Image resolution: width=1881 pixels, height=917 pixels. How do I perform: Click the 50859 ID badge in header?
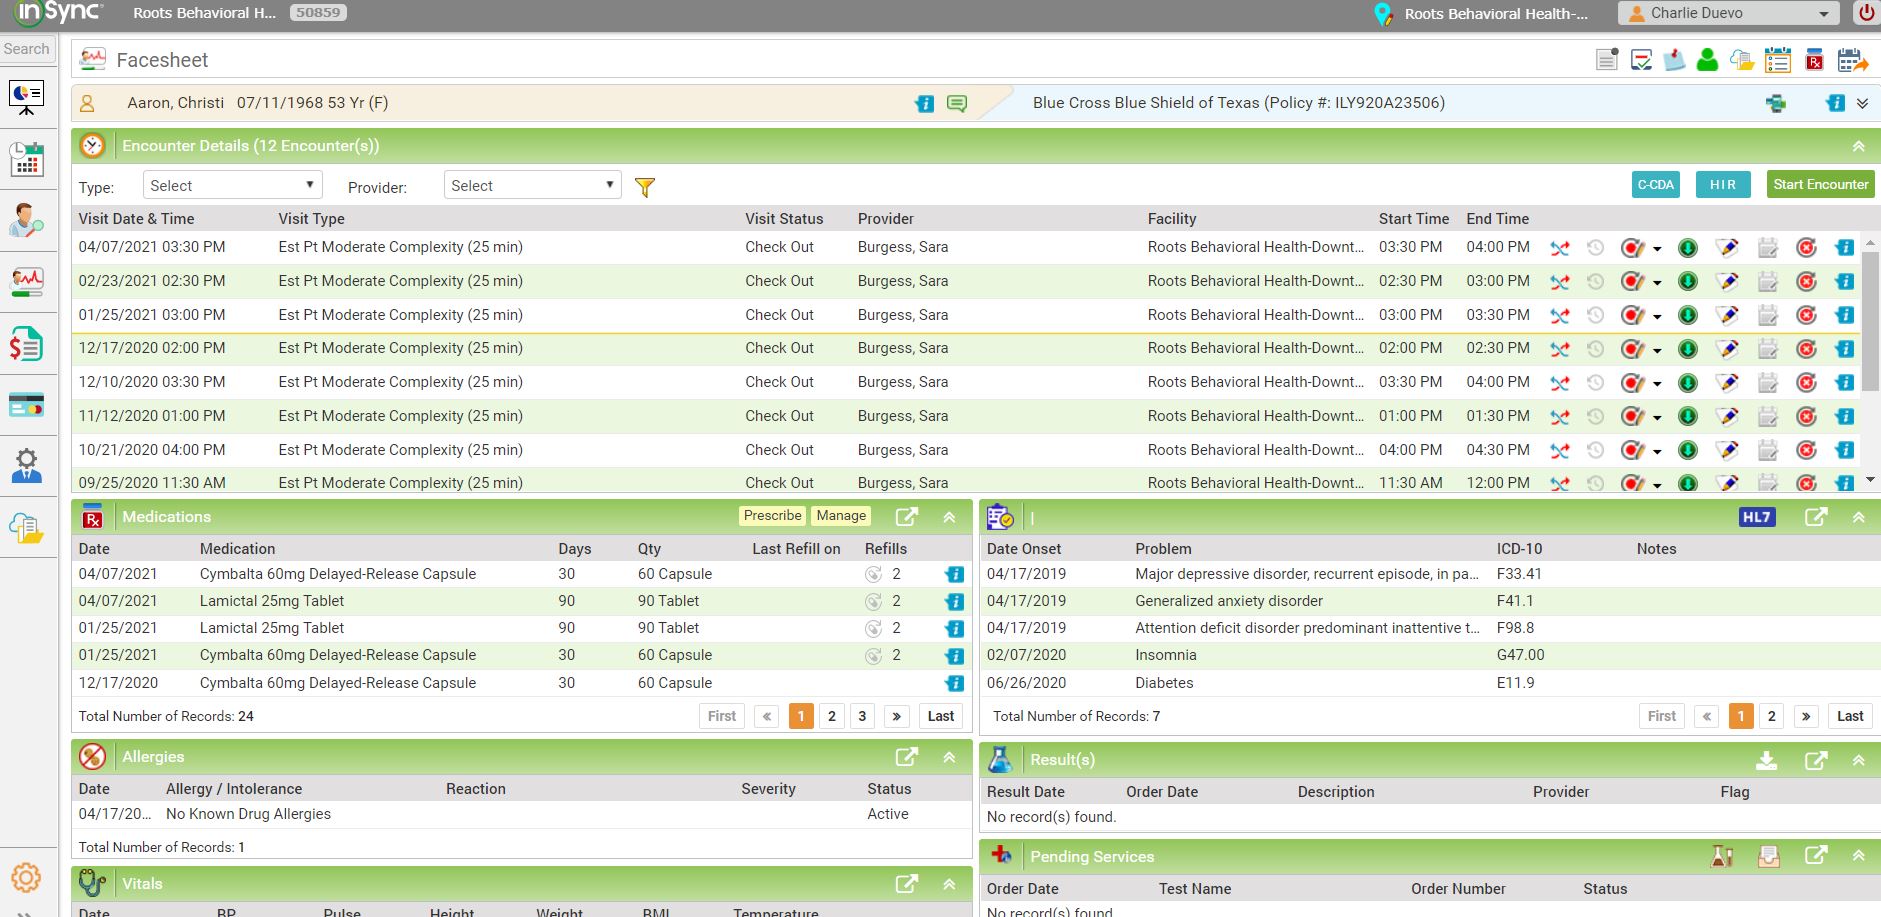pos(318,13)
